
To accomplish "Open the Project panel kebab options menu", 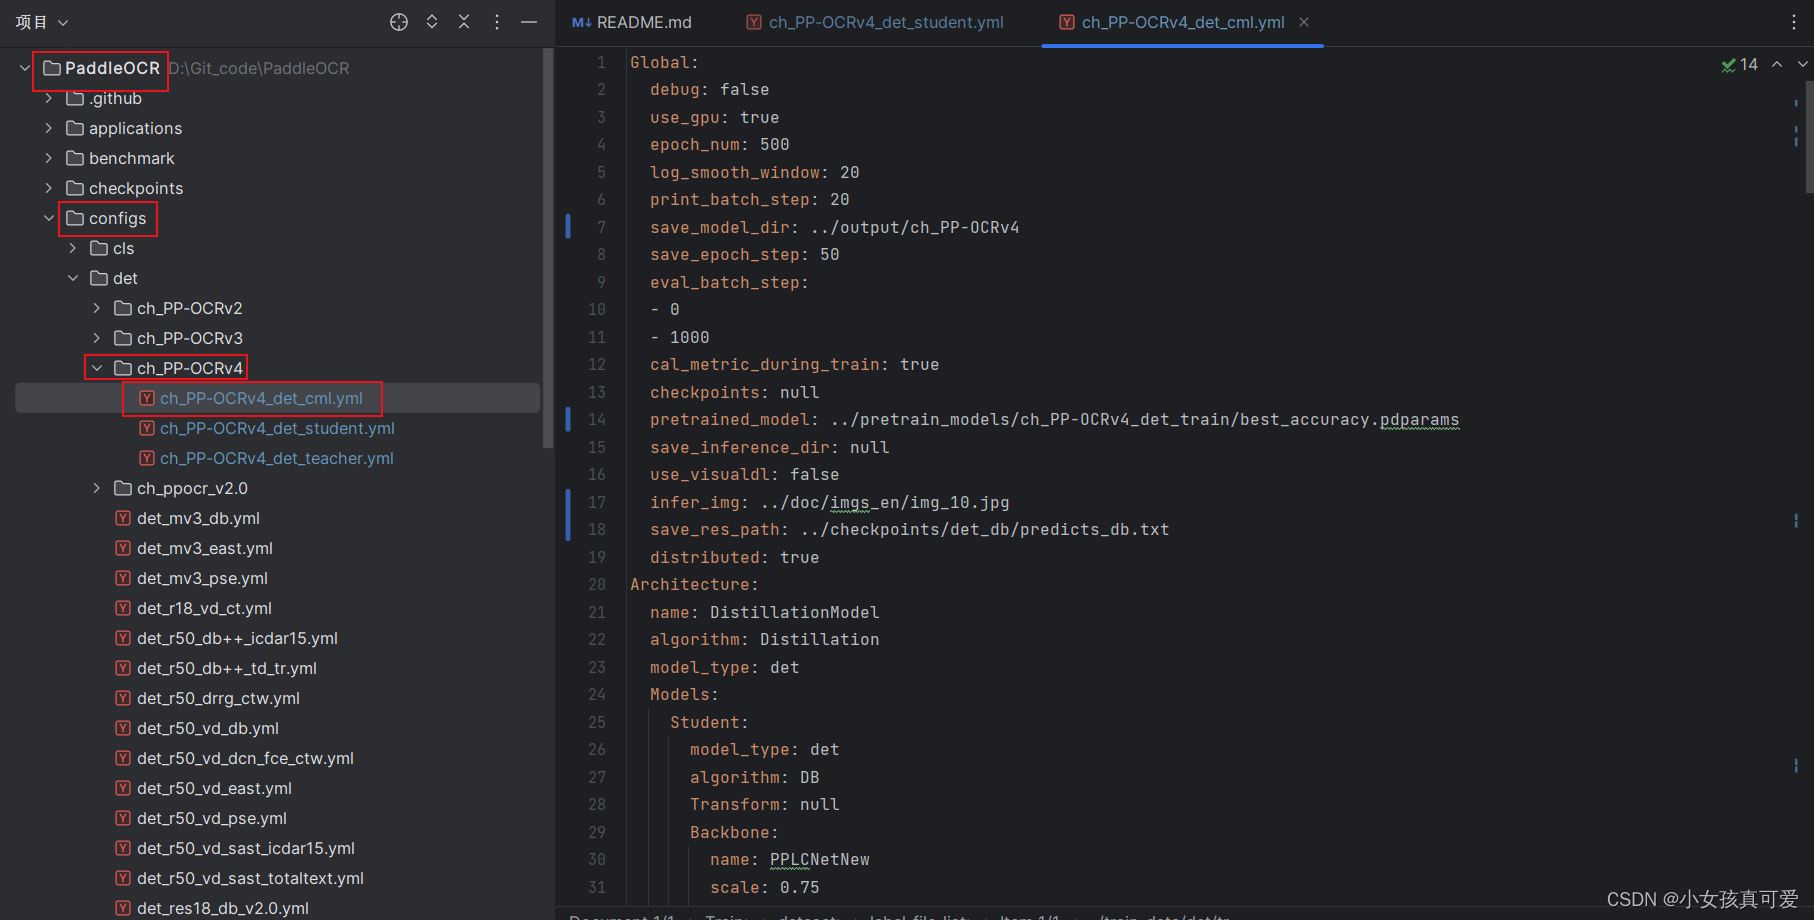I will 496,22.
